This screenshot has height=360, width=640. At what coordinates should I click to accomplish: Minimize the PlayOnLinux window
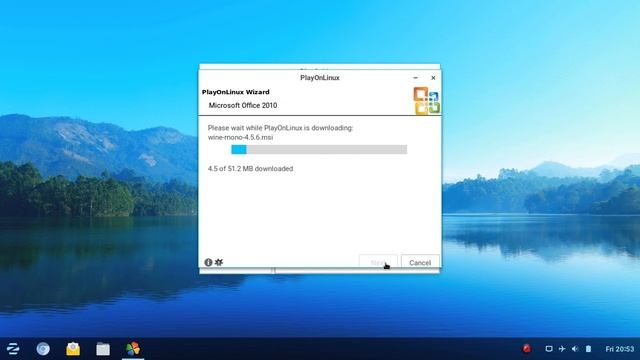(416, 78)
